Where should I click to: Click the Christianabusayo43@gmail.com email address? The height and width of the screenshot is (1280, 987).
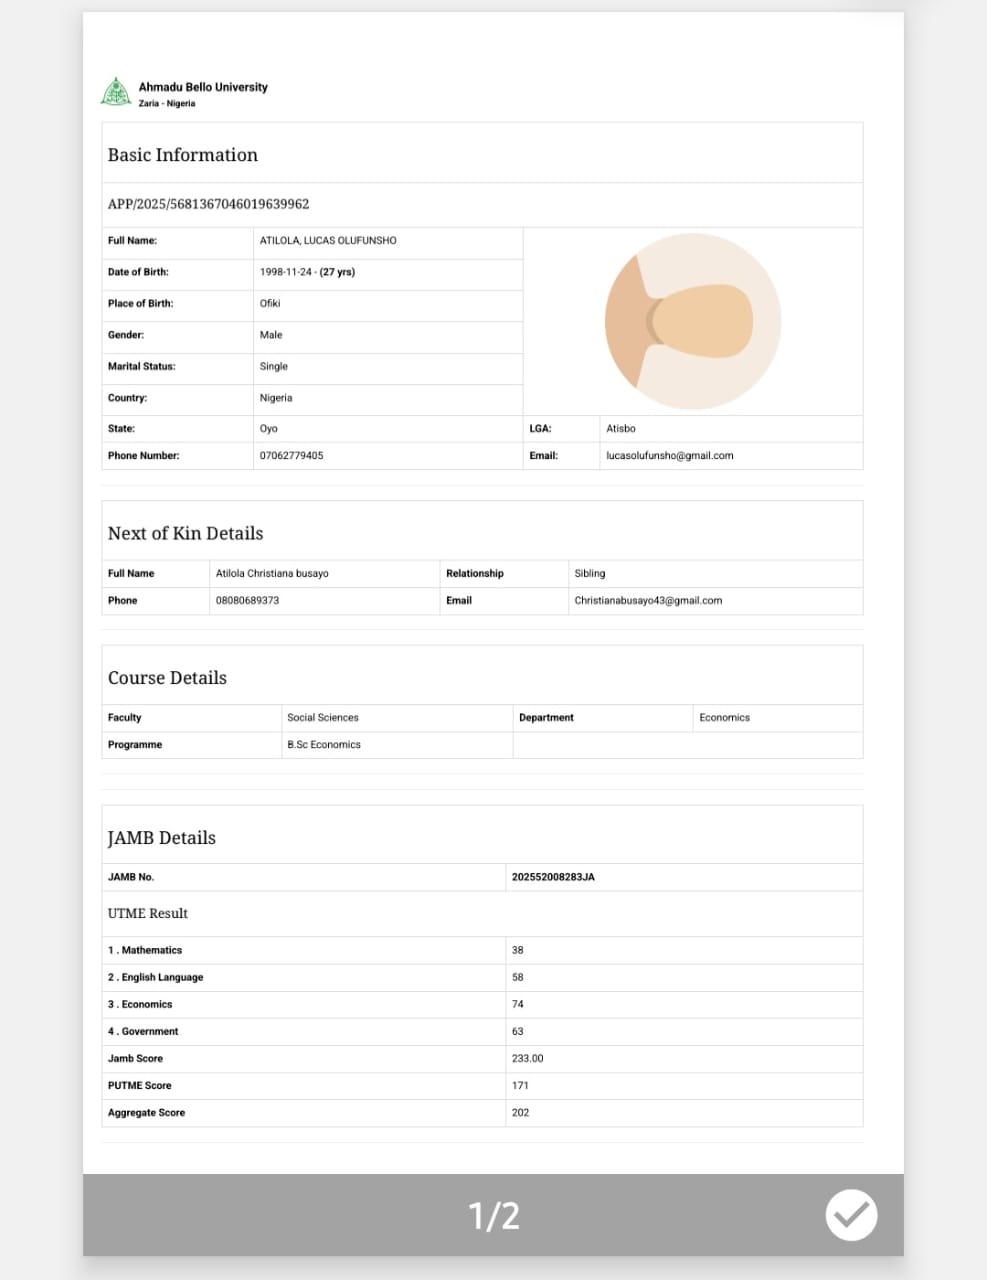click(647, 601)
